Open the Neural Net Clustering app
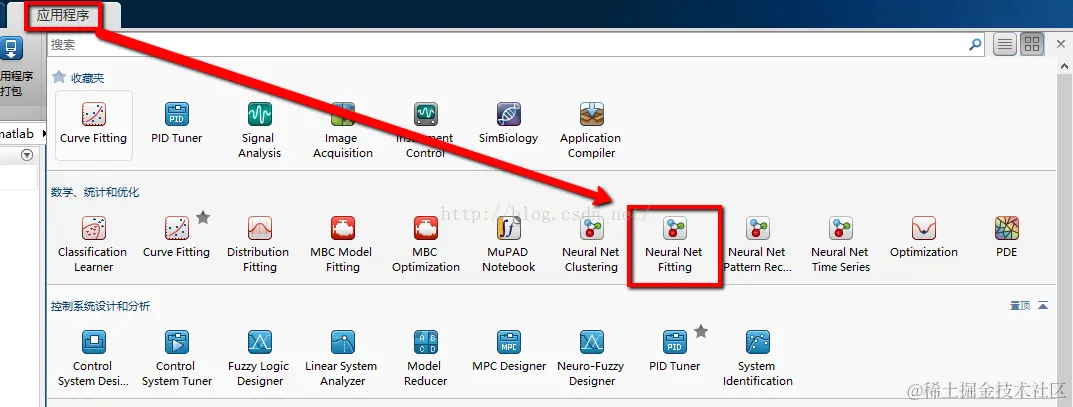This screenshot has height=407, width=1073. click(591, 244)
